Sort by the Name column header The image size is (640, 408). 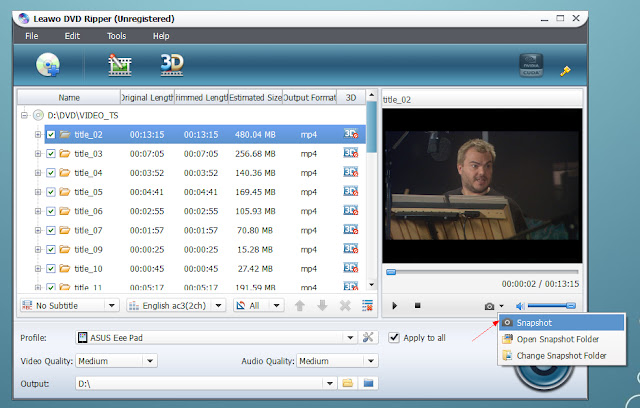[x=69, y=98]
